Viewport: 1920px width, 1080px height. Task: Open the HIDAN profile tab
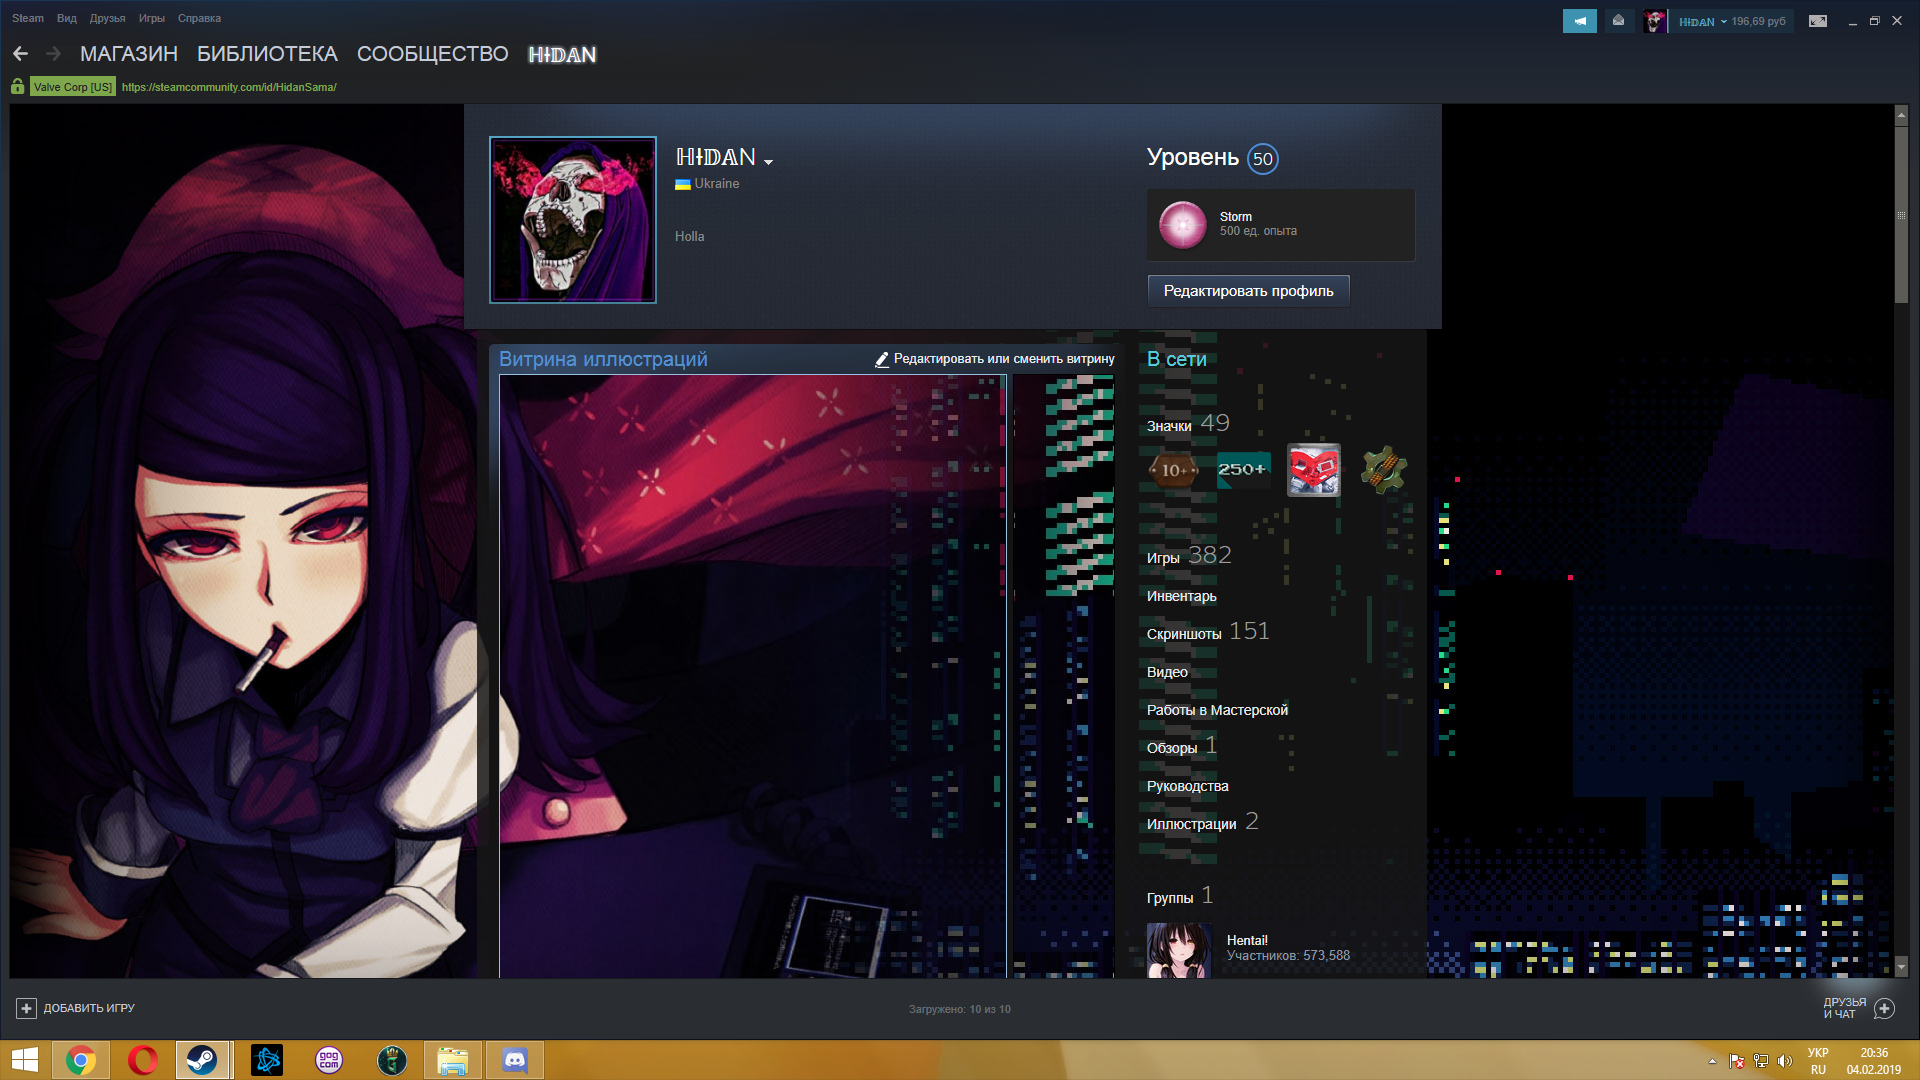562,54
